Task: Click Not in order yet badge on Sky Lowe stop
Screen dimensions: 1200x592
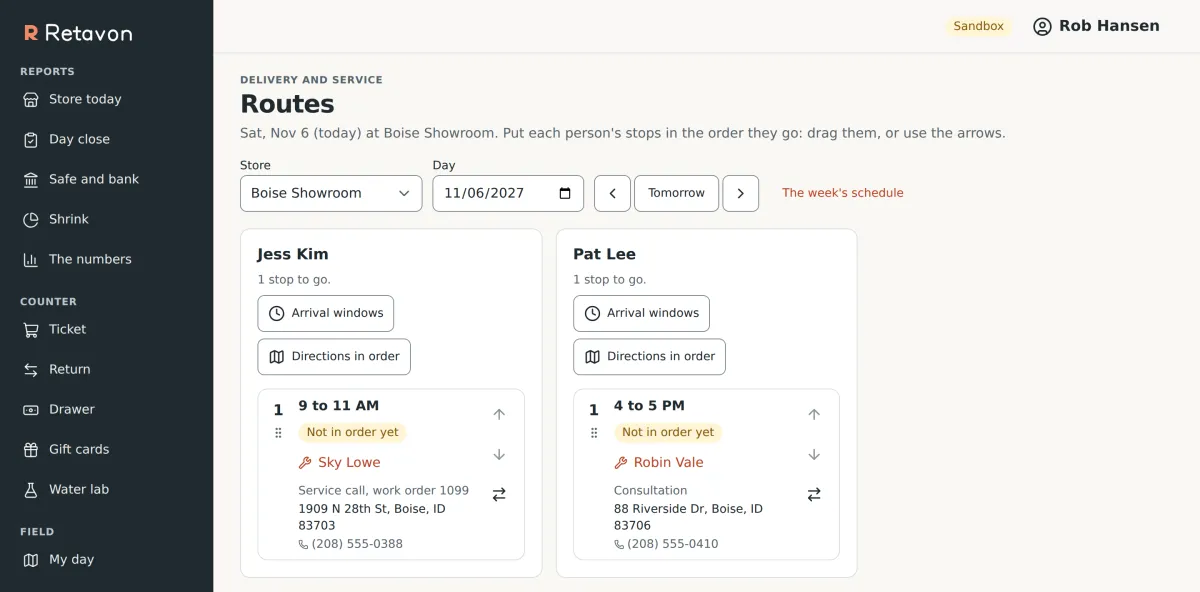Action: [x=352, y=432]
